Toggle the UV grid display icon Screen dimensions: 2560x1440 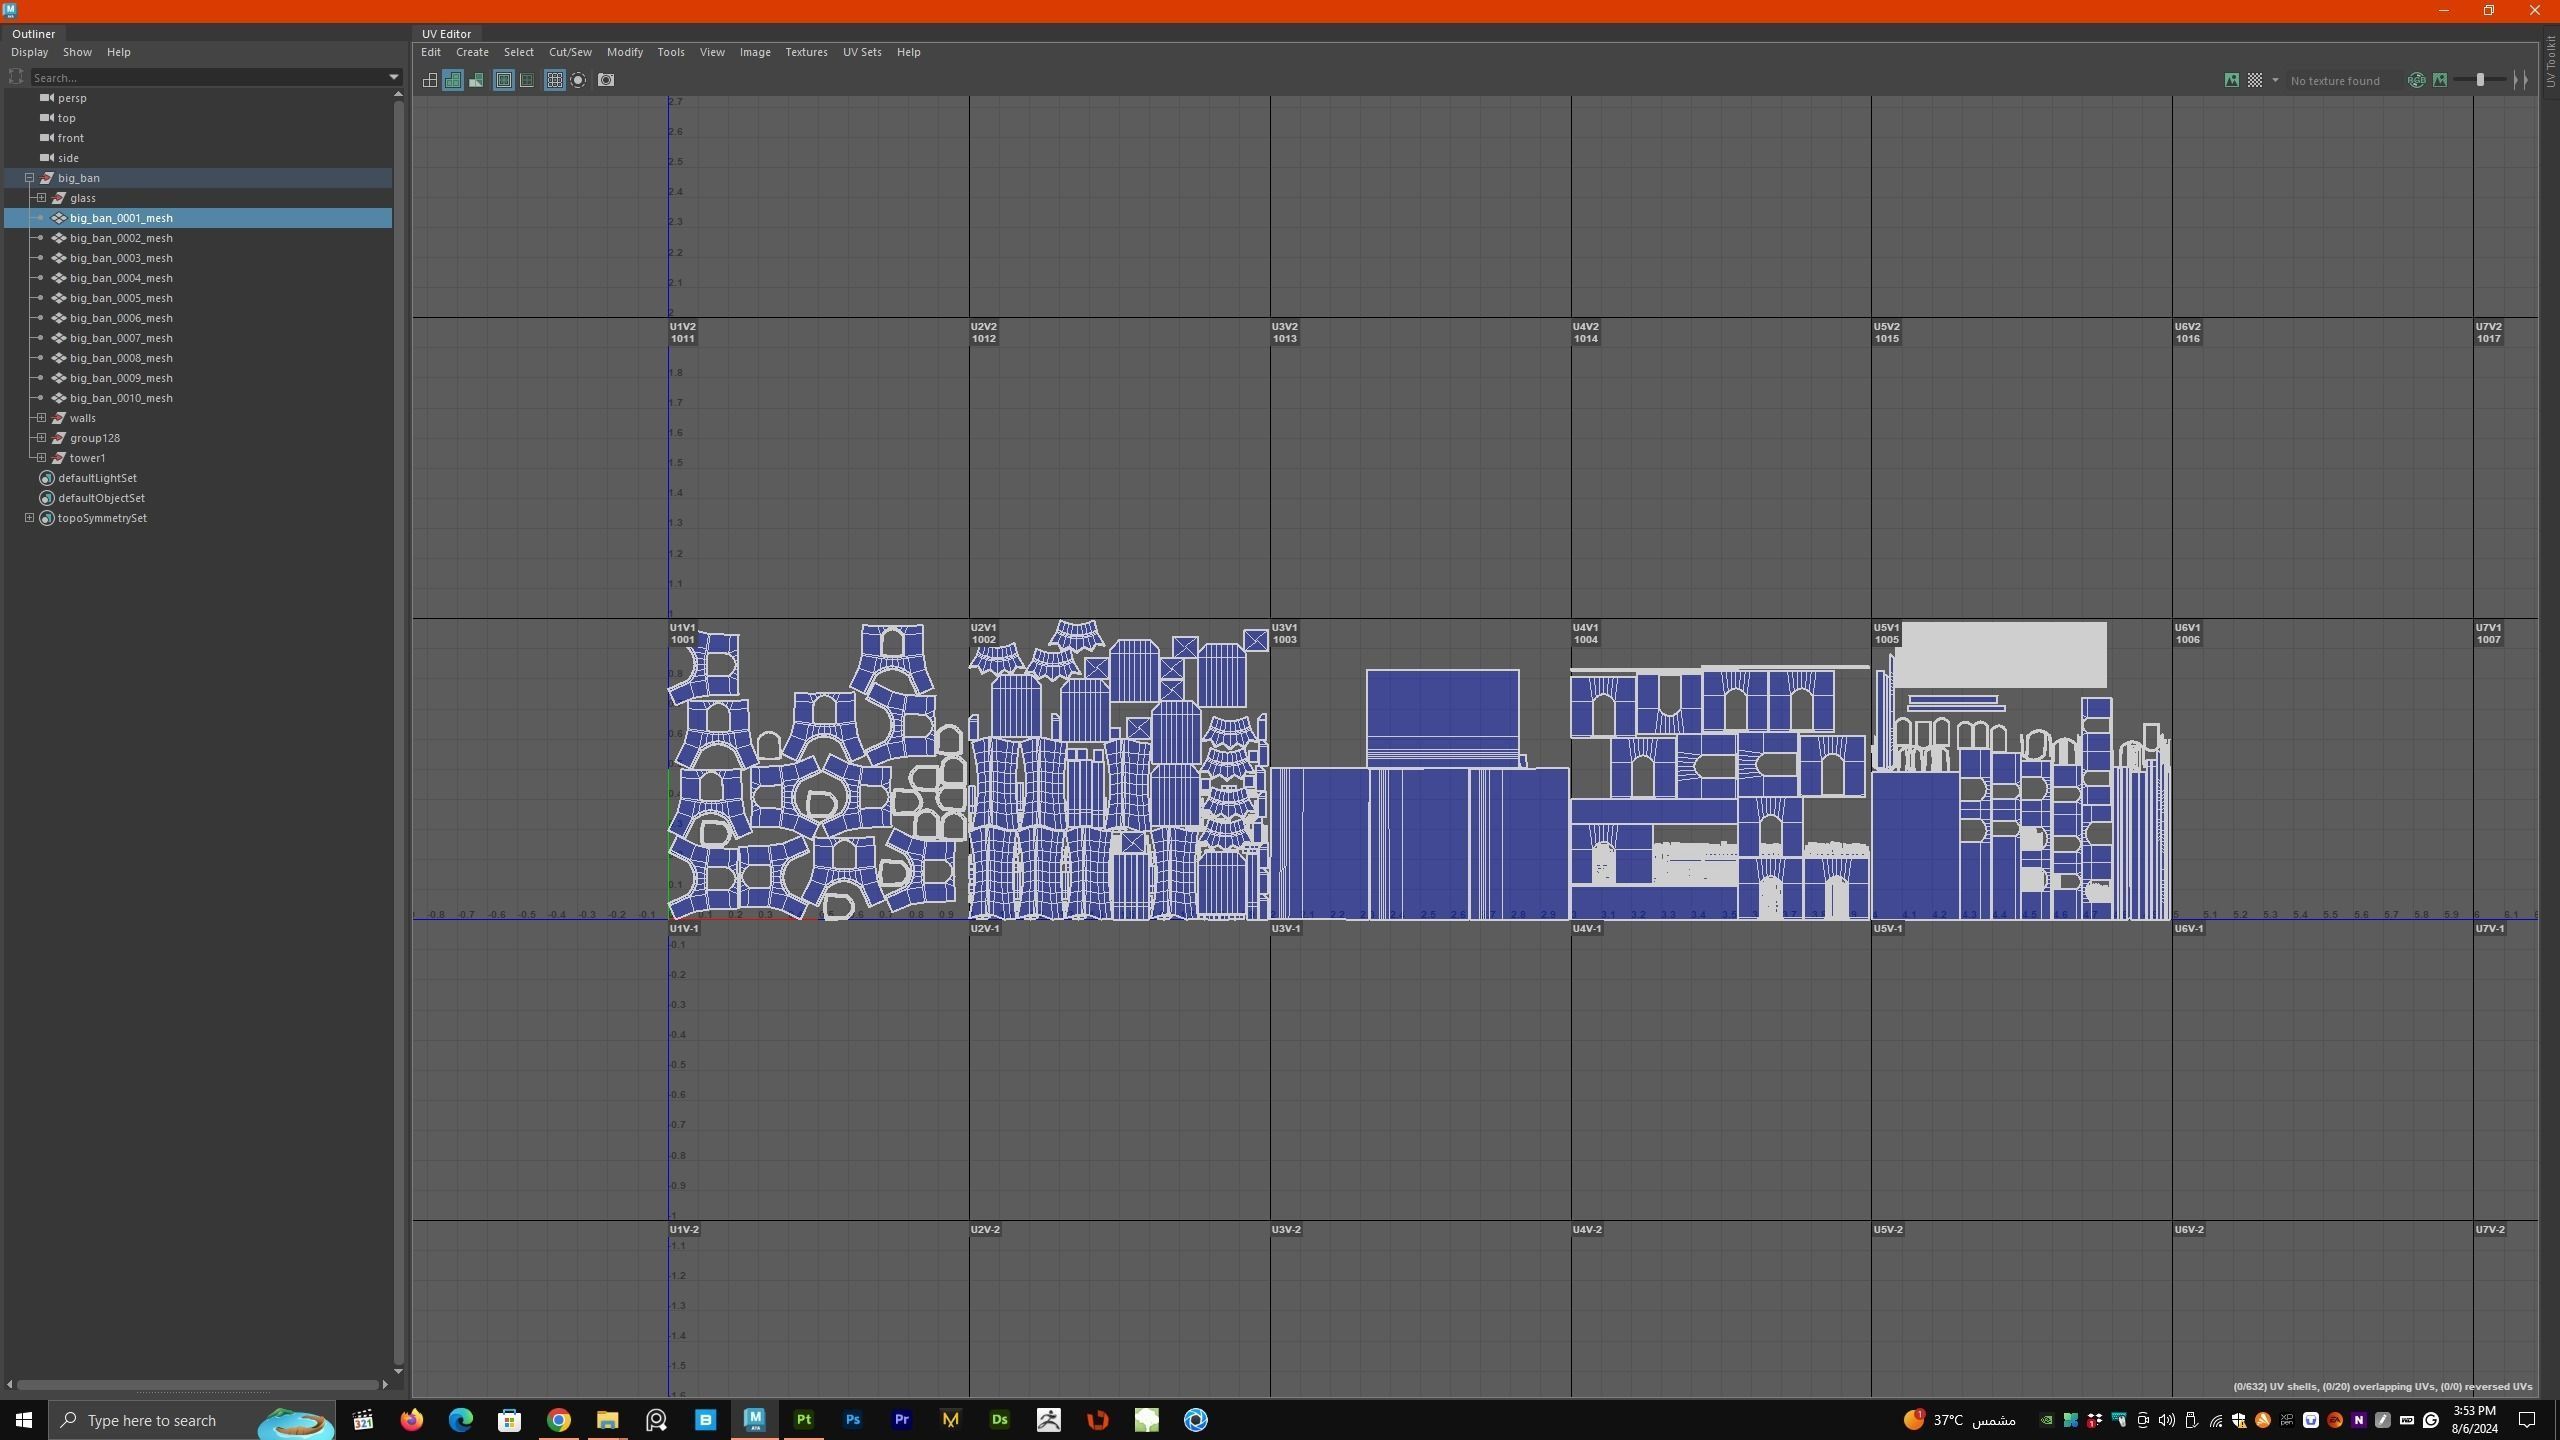(555, 80)
